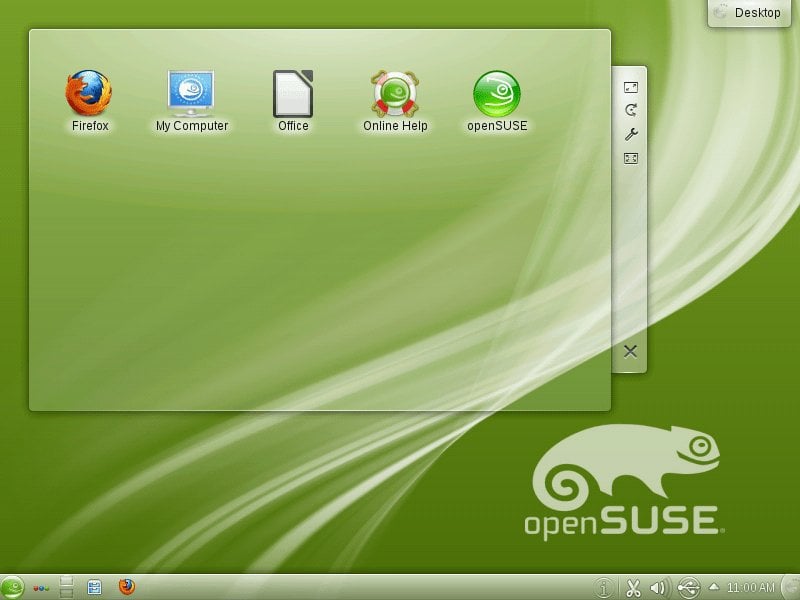Click the show desktop panel icon
This screenshot has height=600, width=800.
95,587
